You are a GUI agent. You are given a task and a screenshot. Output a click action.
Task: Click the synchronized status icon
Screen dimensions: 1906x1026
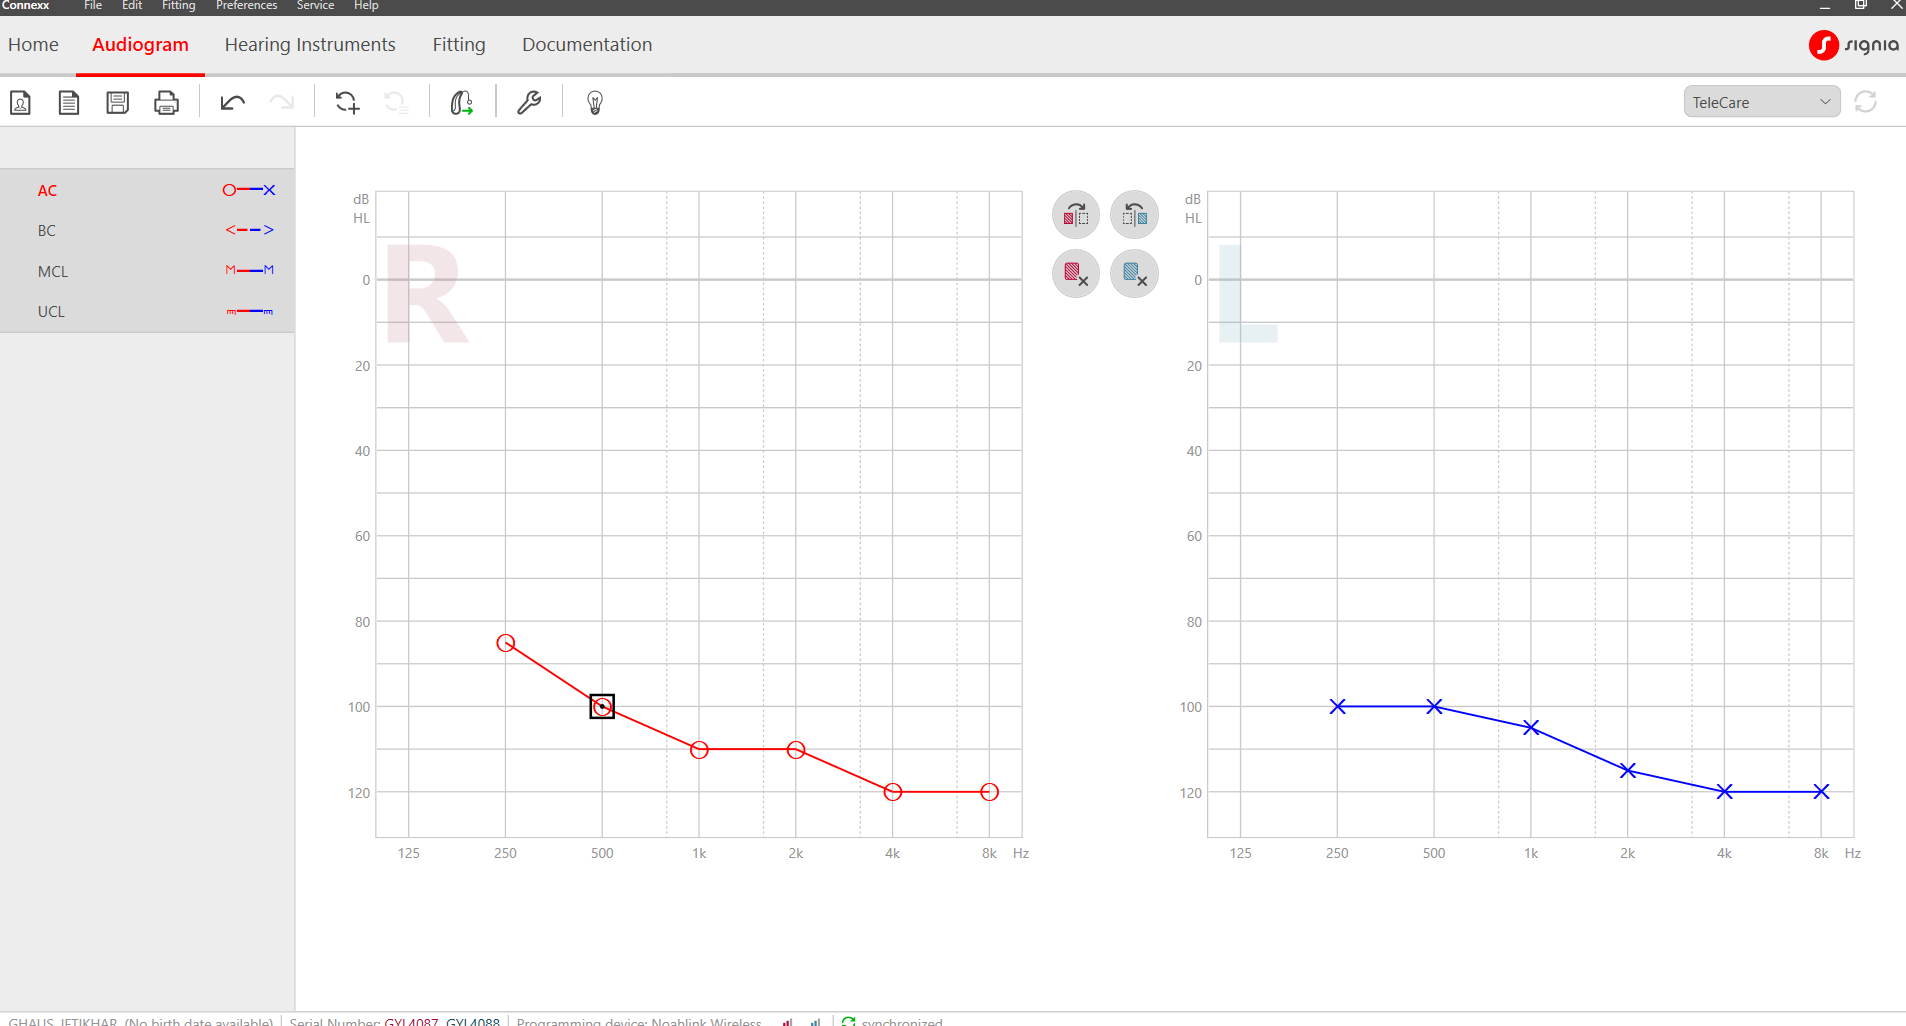pyautogui.click(x=849, y=1021)
